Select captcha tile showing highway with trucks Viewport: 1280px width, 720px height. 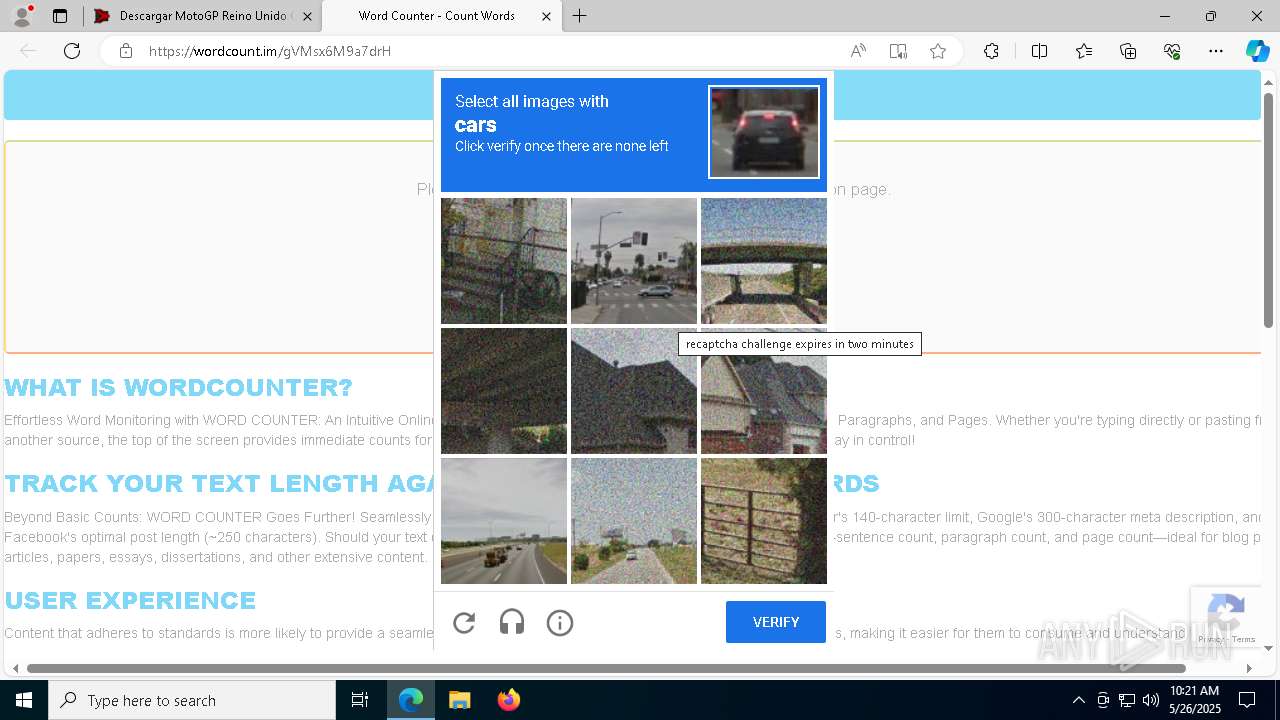[x=504, y=521]
